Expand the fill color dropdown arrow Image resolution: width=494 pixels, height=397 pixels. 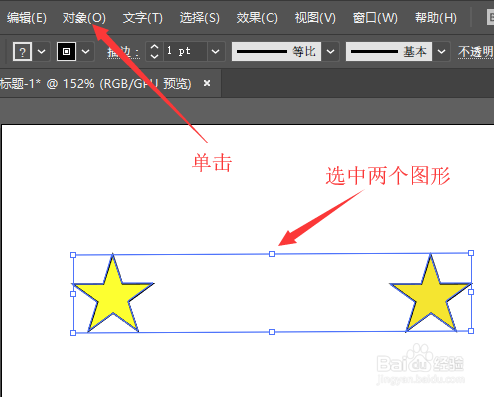tap(42, 51)
